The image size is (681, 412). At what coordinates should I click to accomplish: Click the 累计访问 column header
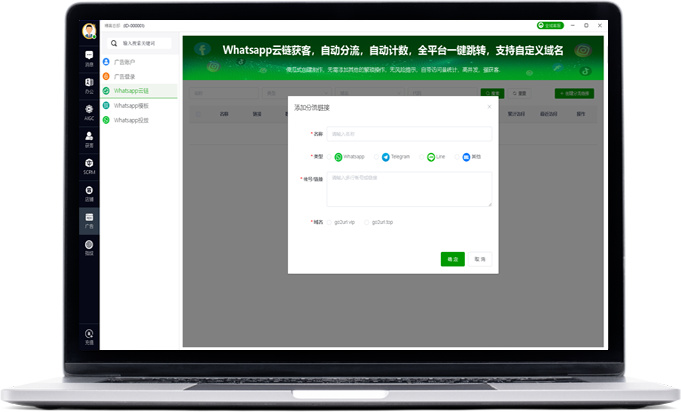[516, 114]
